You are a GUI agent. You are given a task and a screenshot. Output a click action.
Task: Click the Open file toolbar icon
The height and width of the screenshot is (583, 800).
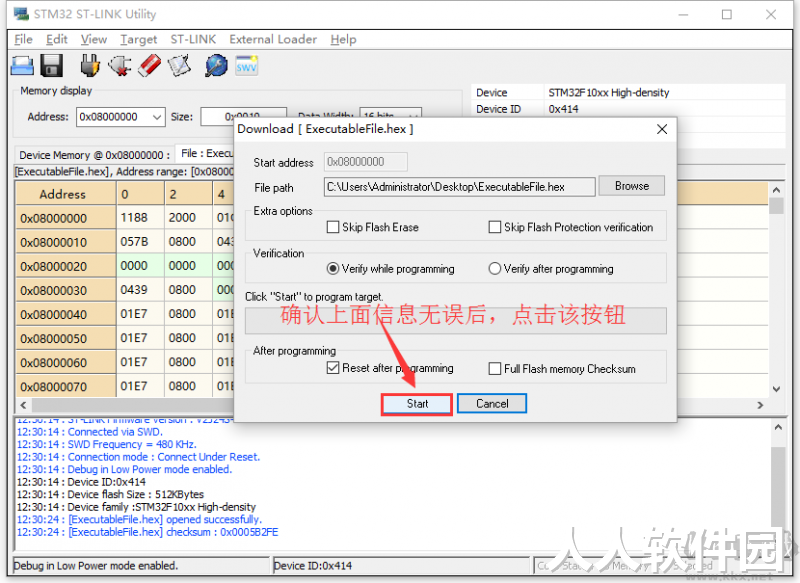22,66
